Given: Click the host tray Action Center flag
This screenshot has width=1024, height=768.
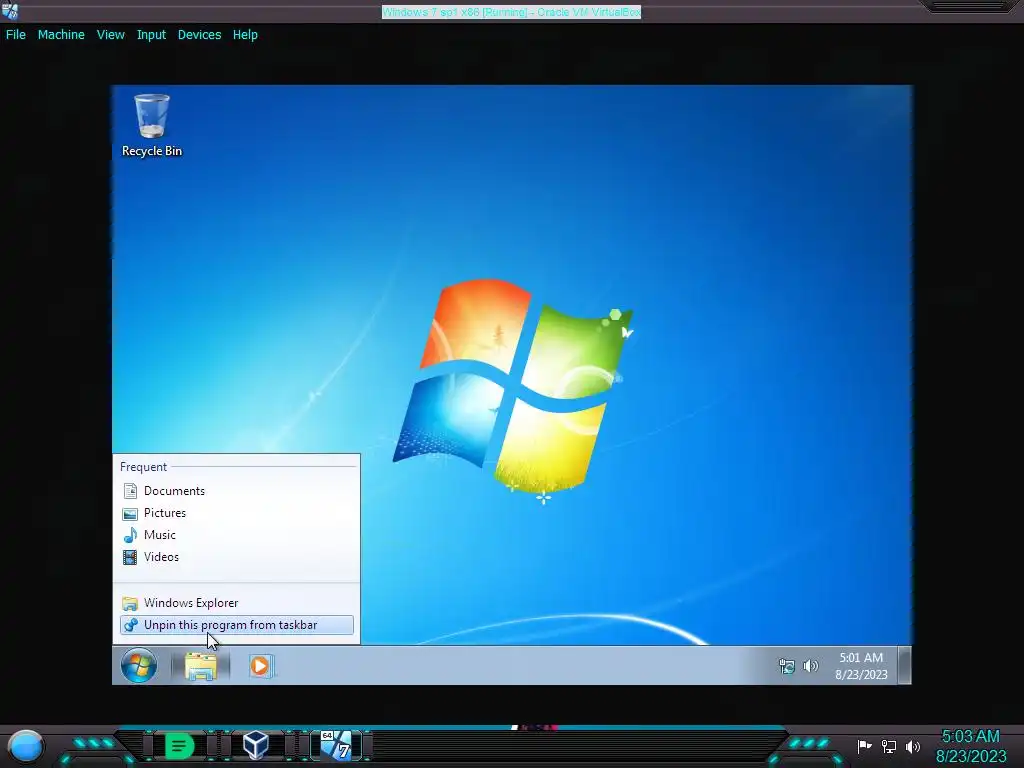Looking at the screenshot, I should [x=864, y=746].
